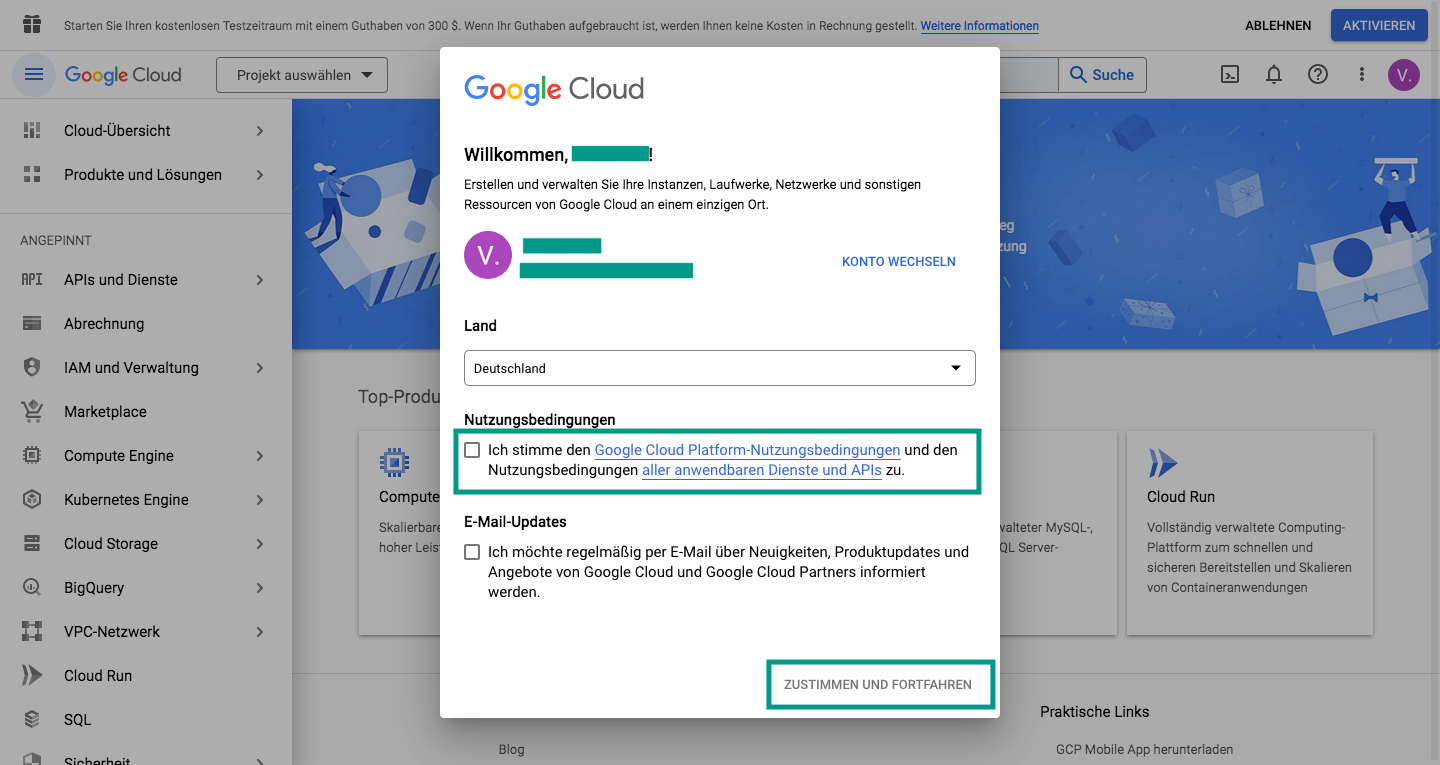Click the Cloud Storage icon in sidebar
1440x765 pixels.
(32, 544)
